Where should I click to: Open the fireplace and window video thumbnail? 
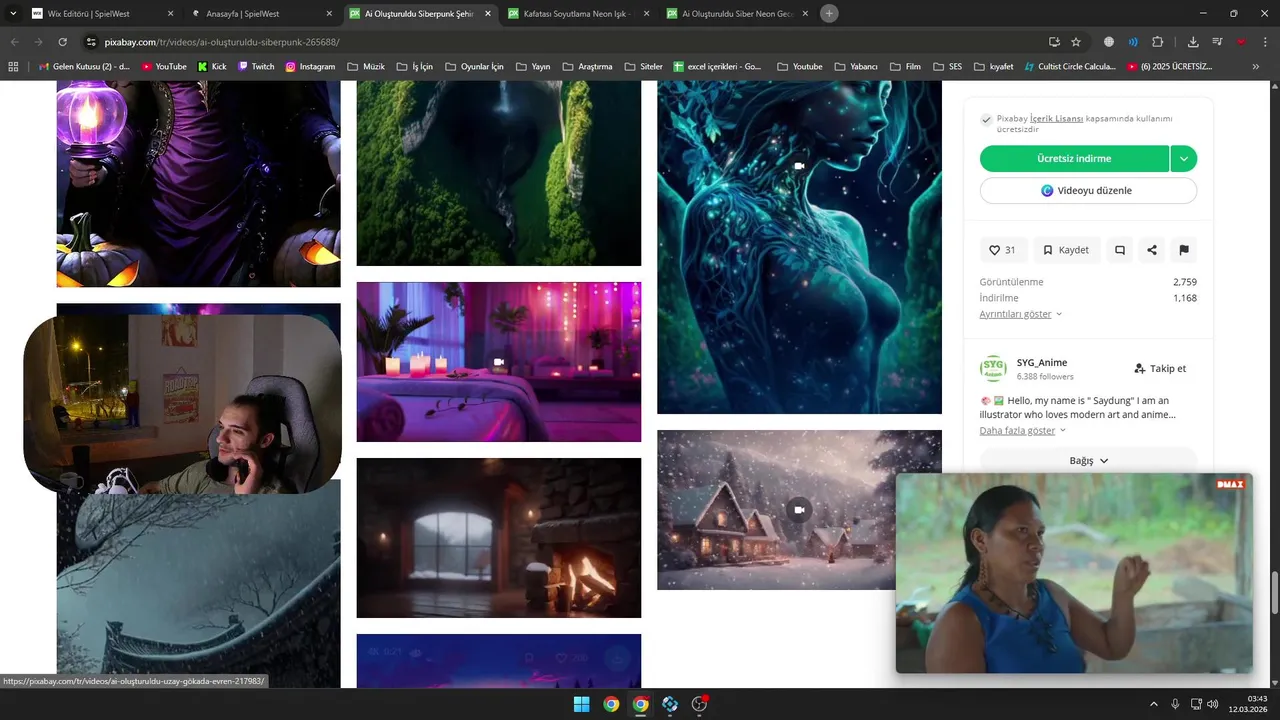[x=499, y=538]
